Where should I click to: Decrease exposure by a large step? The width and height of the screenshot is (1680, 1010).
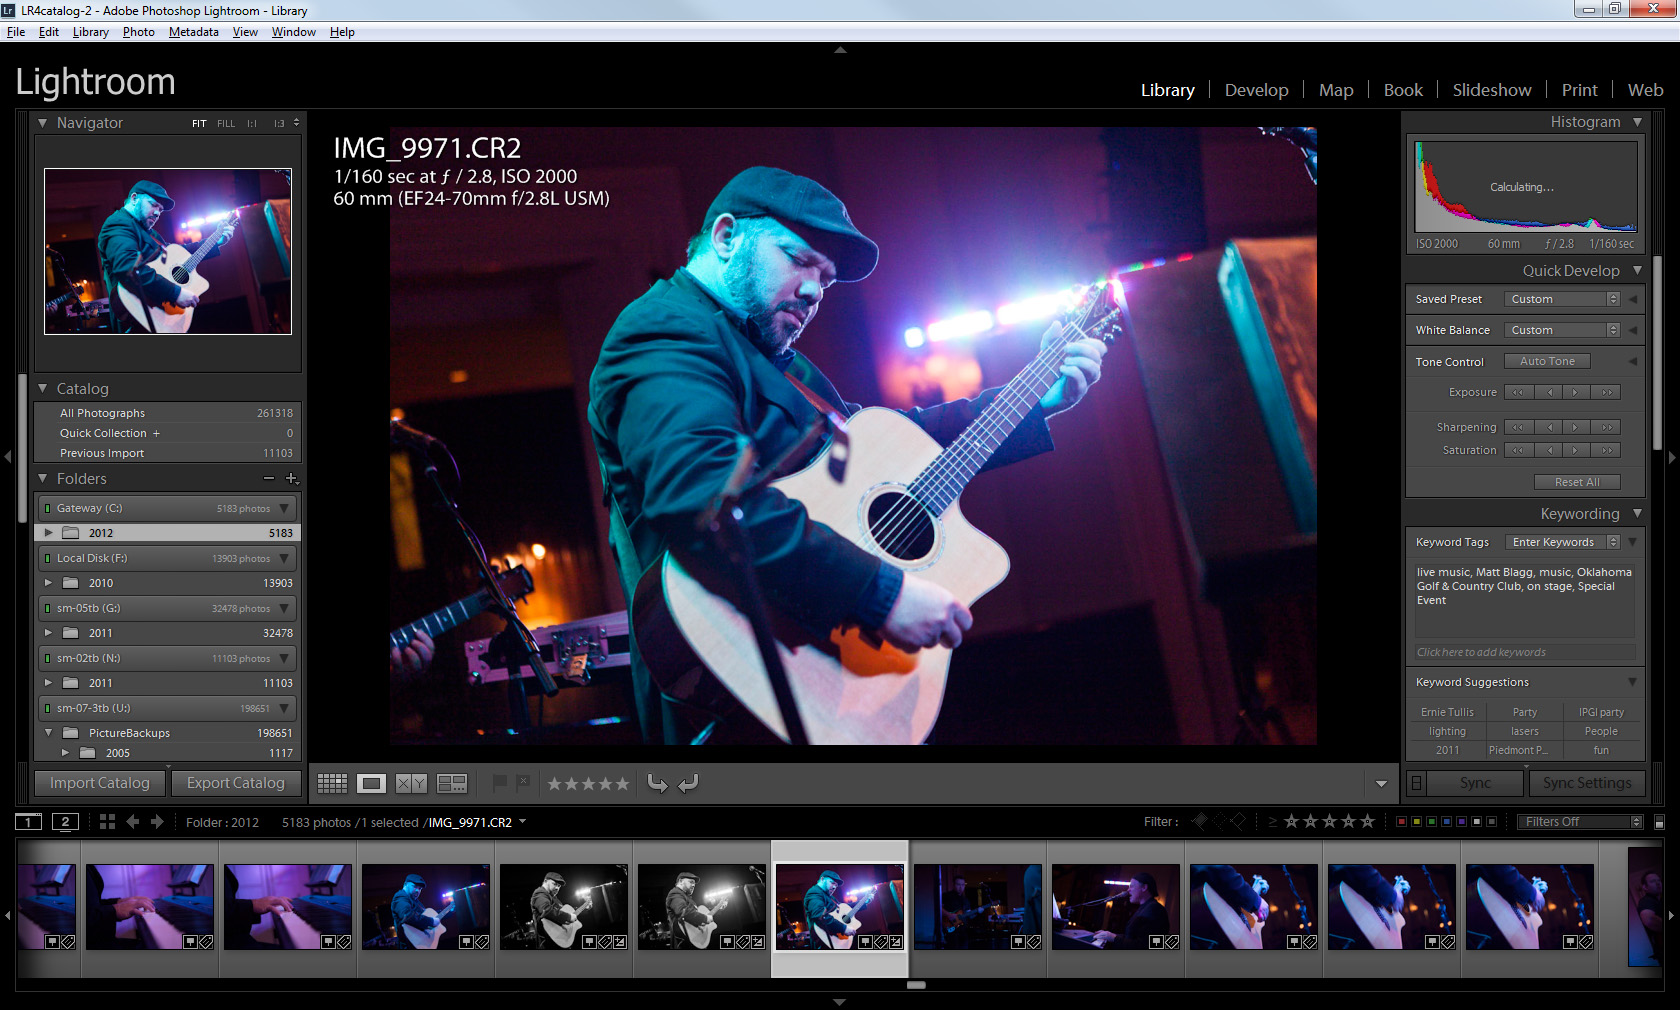1518,392
